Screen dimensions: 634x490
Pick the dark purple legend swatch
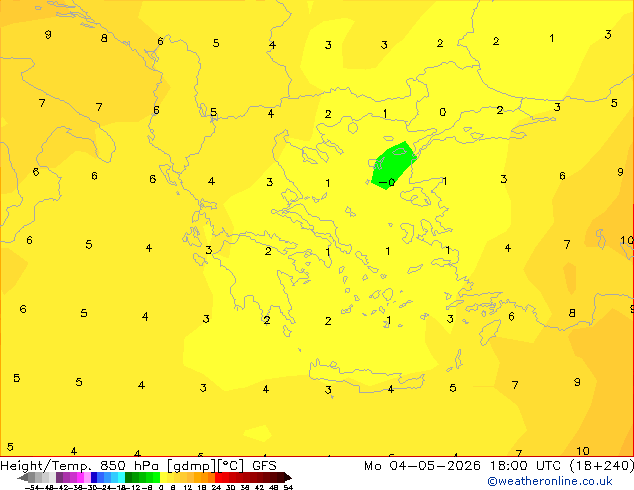[59, 477]
